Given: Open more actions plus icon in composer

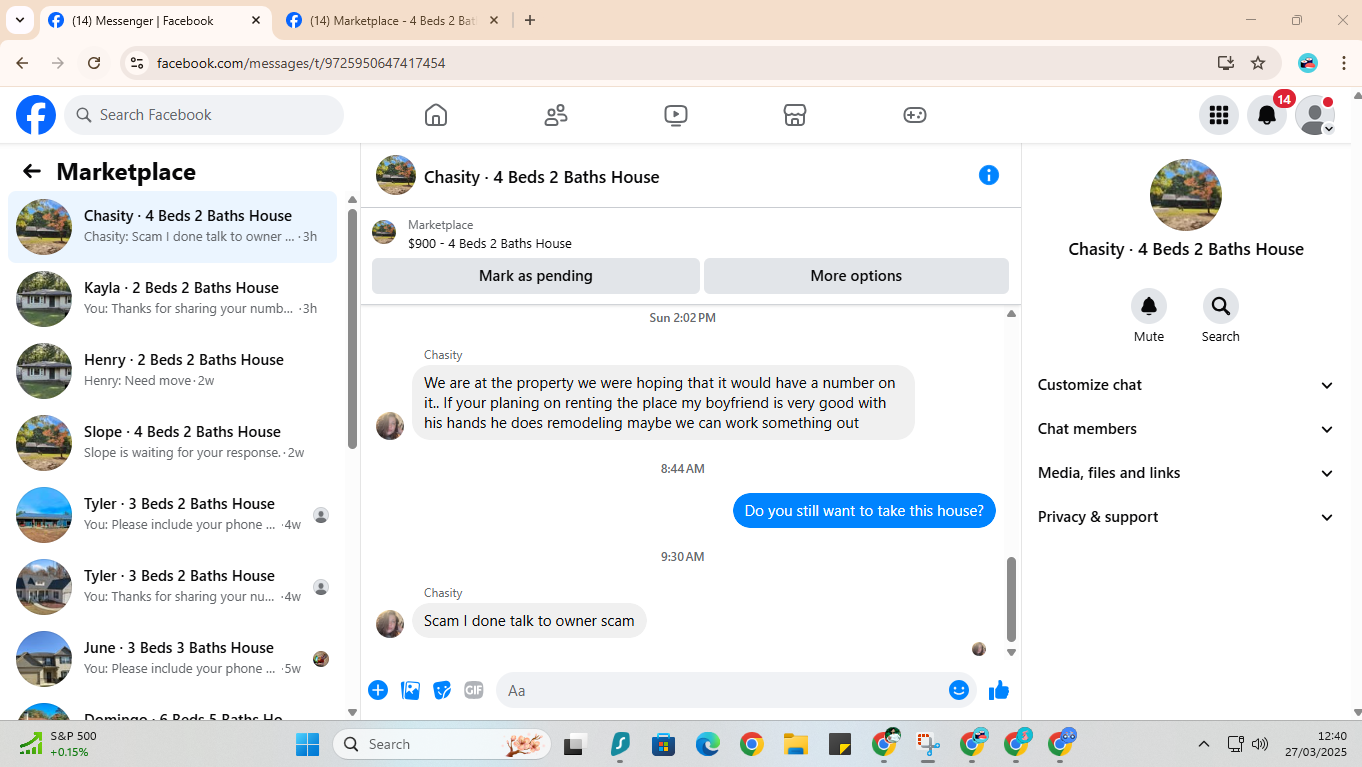Looking at the screenshot, I should click(x=378, y=690).
